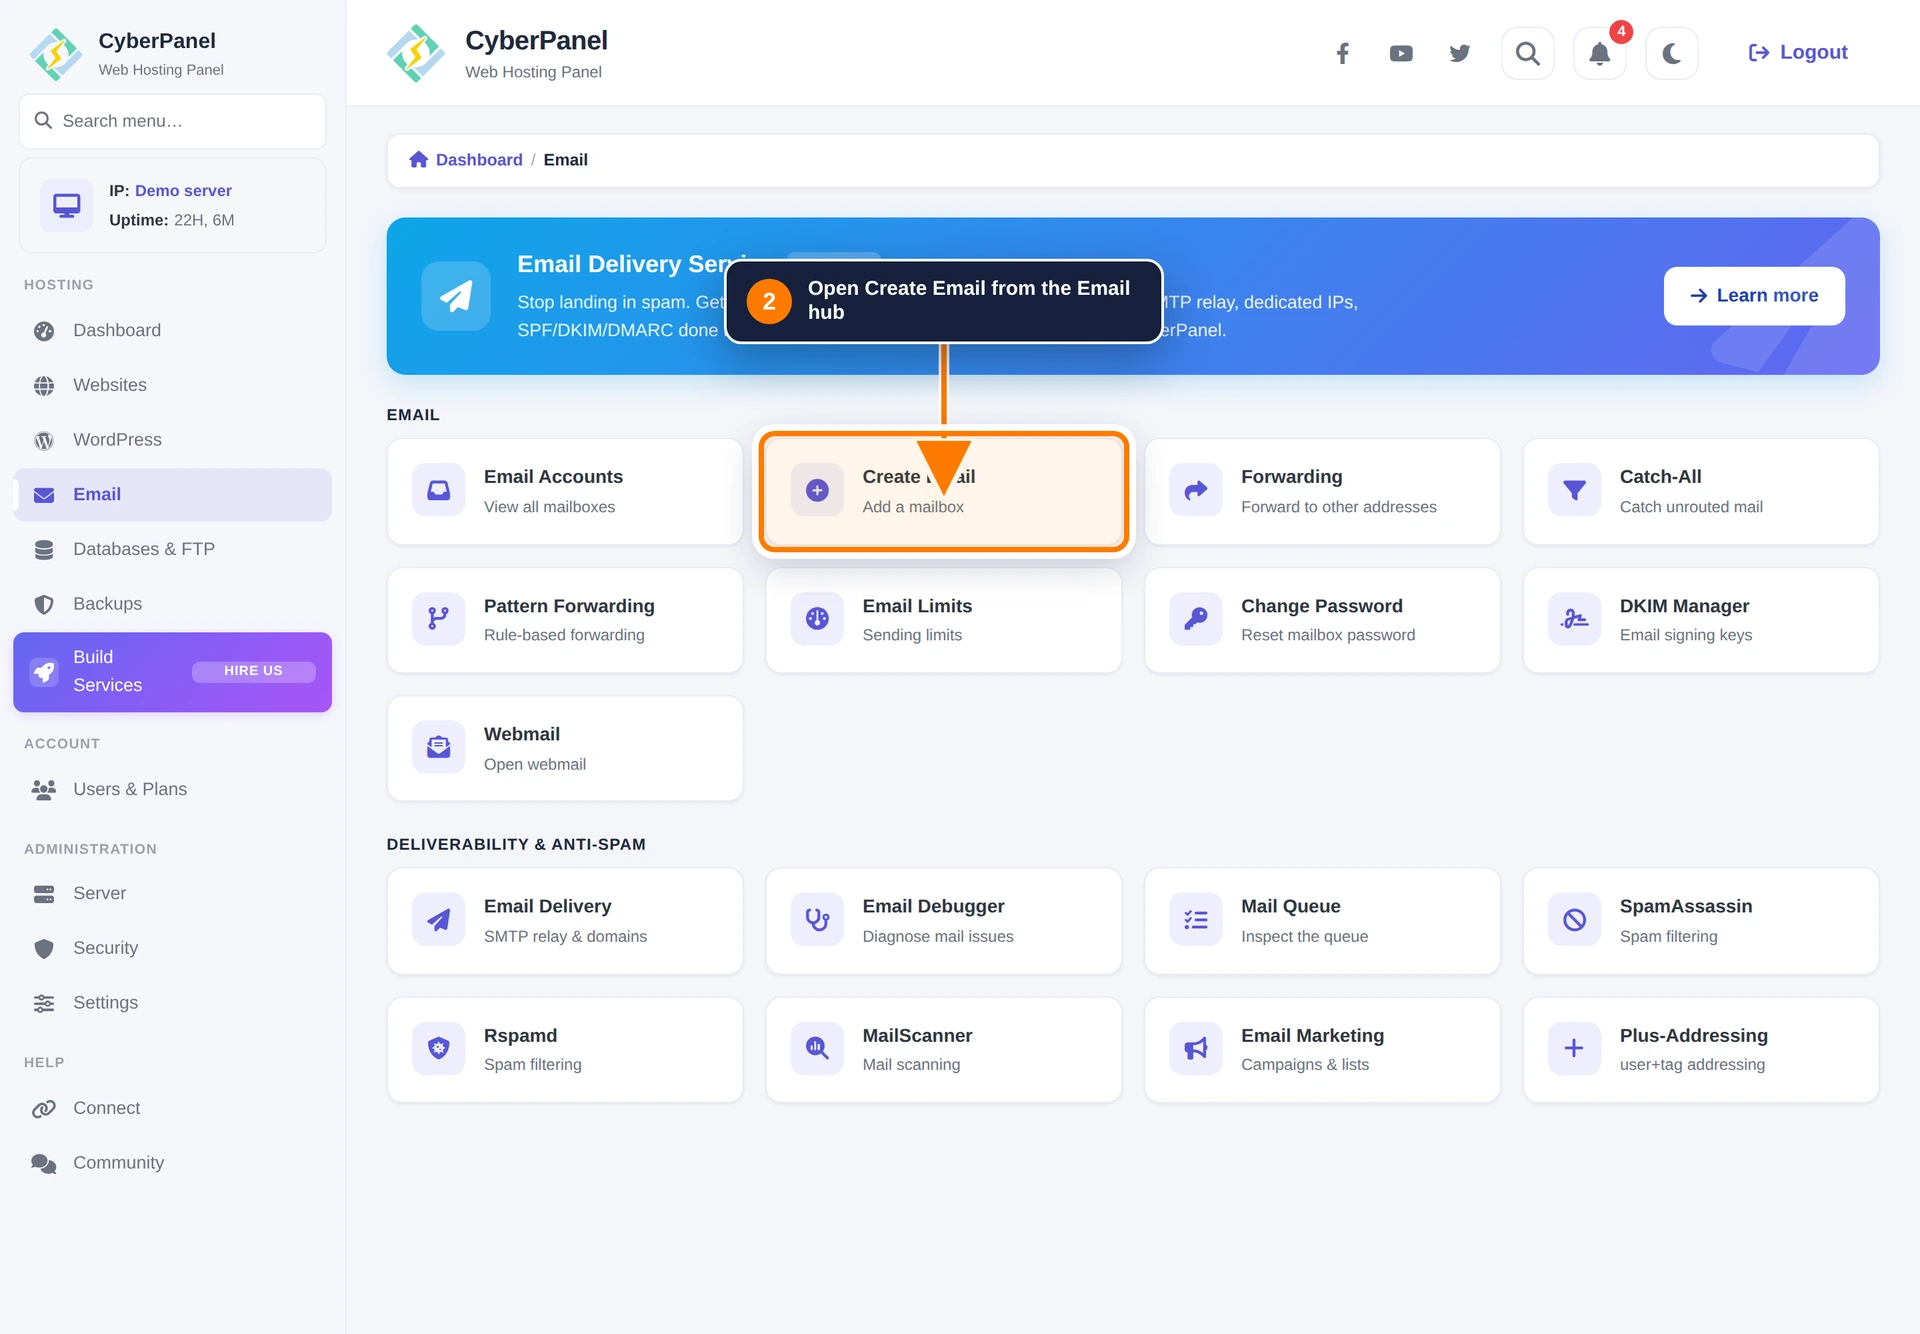Screen dimensions: 1920x1334
Task: Click the 'Forward to other addresses' text
Action: tap(1338, 507)
